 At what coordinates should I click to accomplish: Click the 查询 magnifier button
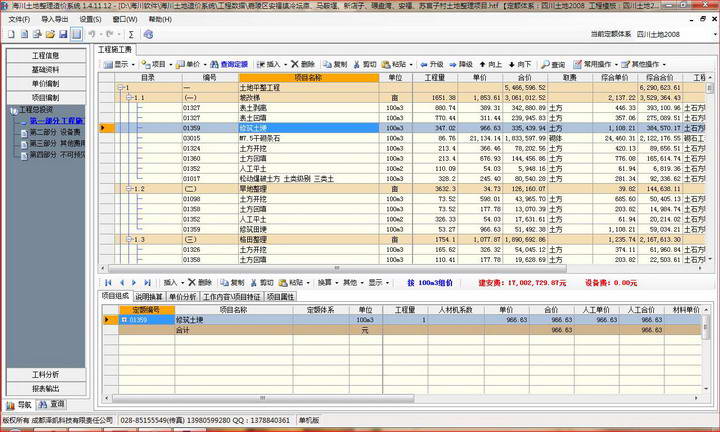pyautogui.click(x=553, y=64)
